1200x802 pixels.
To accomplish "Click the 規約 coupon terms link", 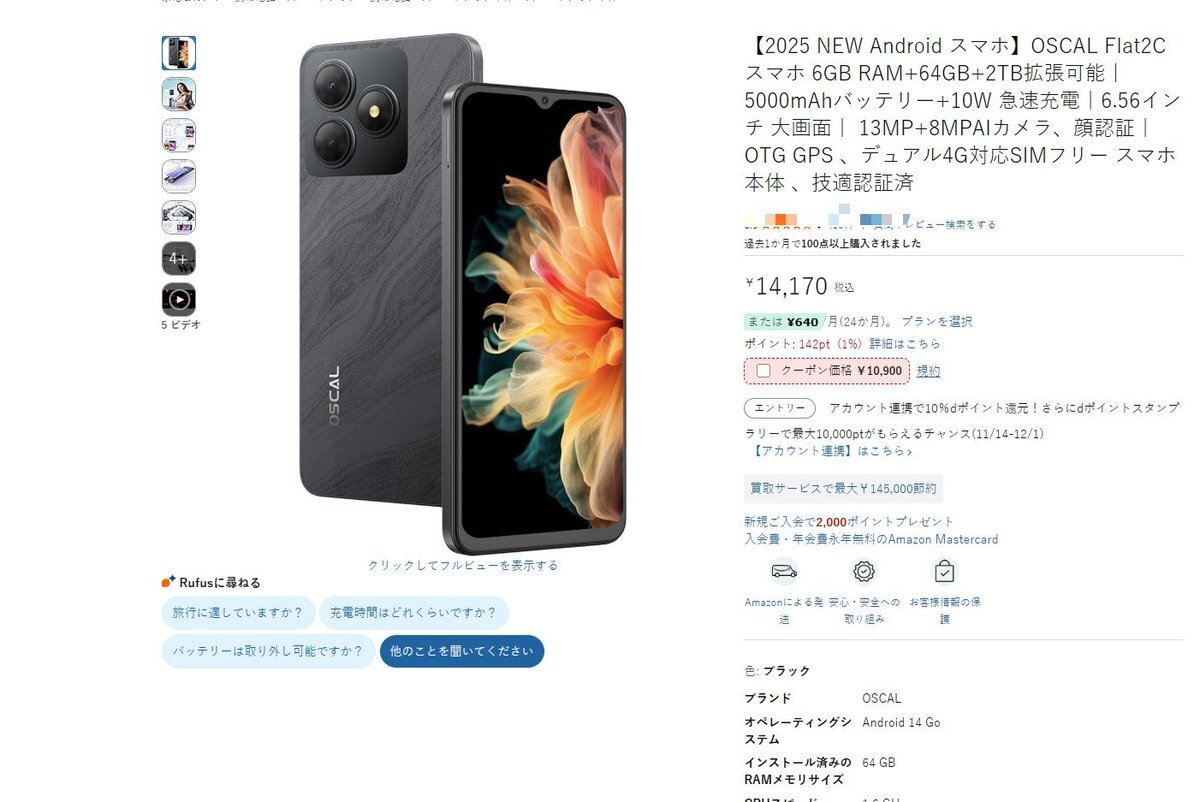I will click(929, 371).
